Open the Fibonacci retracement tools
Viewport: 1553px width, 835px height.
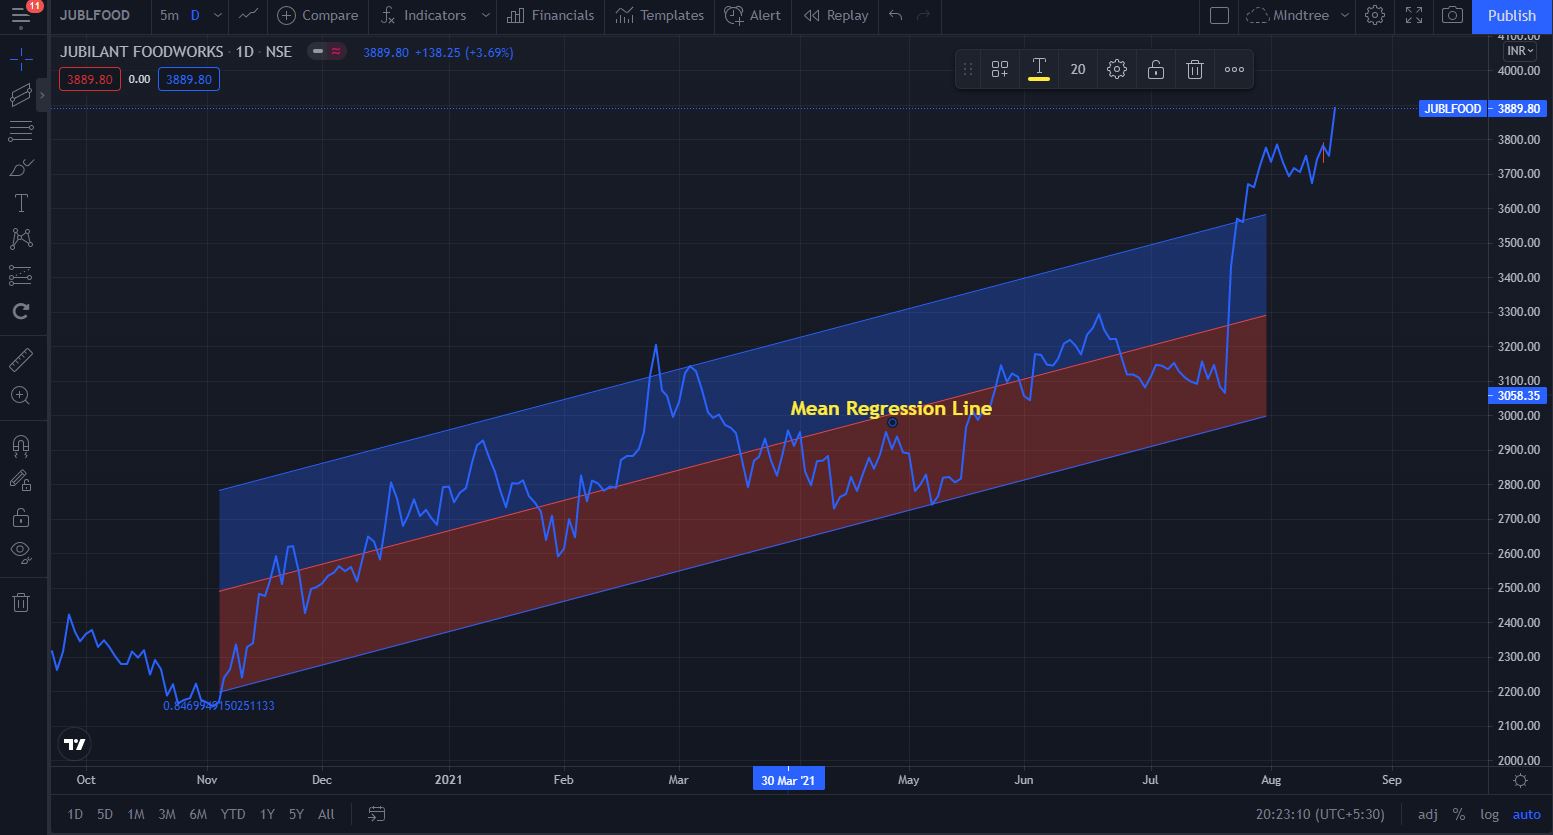point(21,131)
